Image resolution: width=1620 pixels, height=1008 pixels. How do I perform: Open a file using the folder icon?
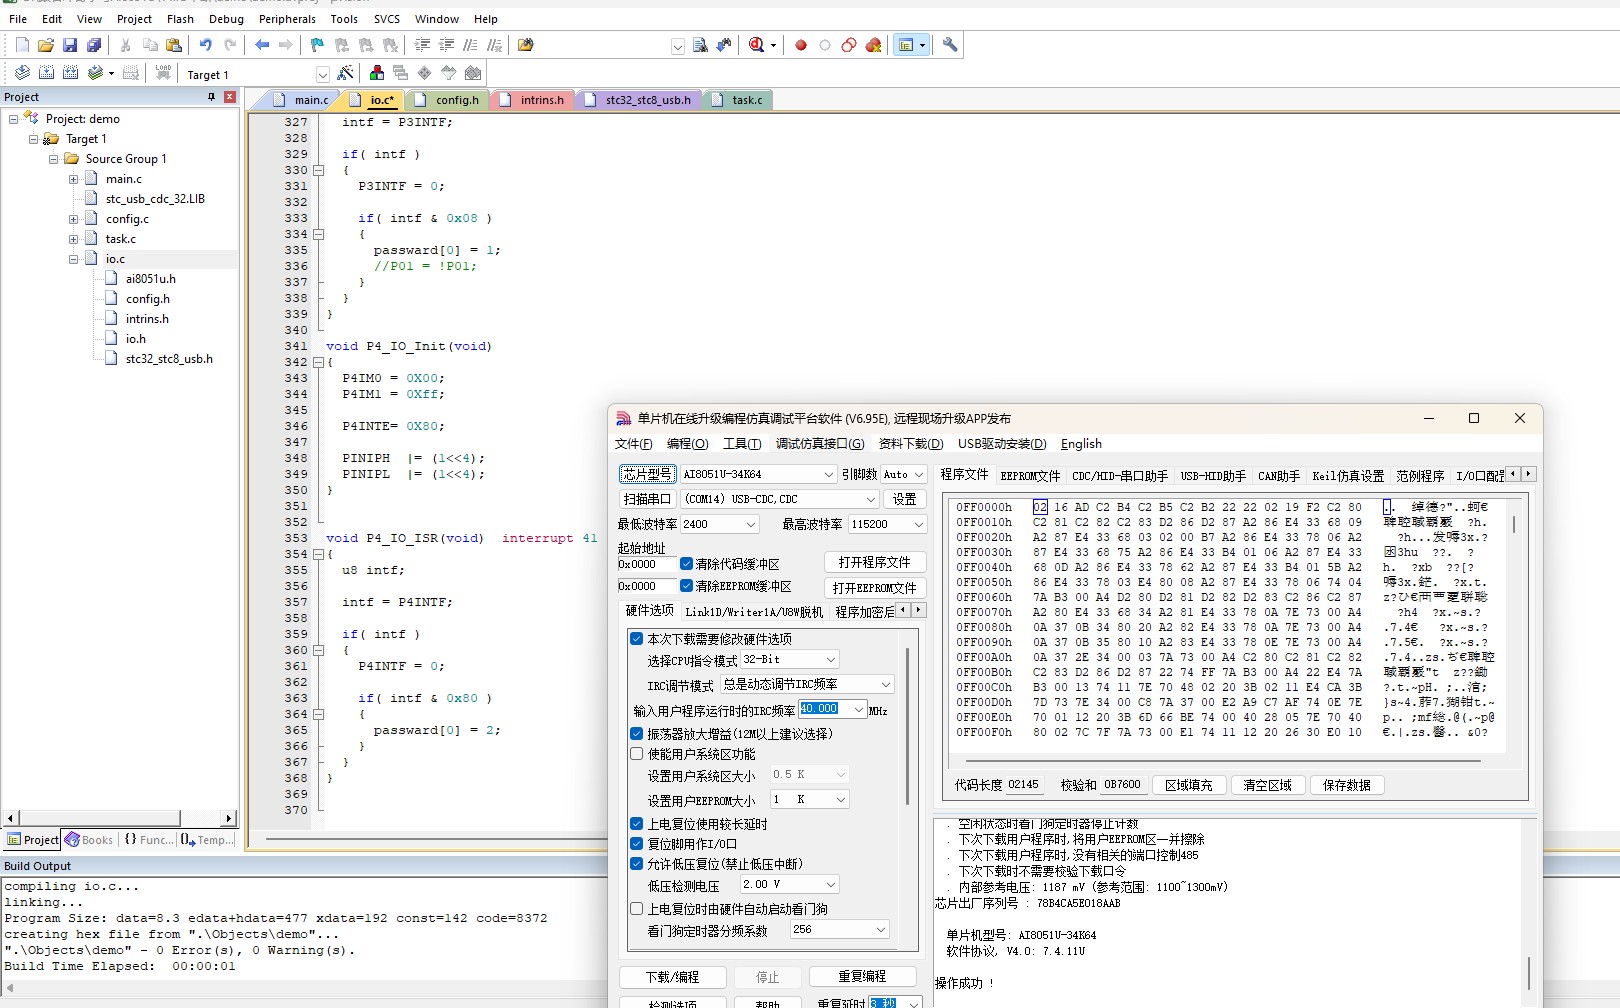coord(46,45)
